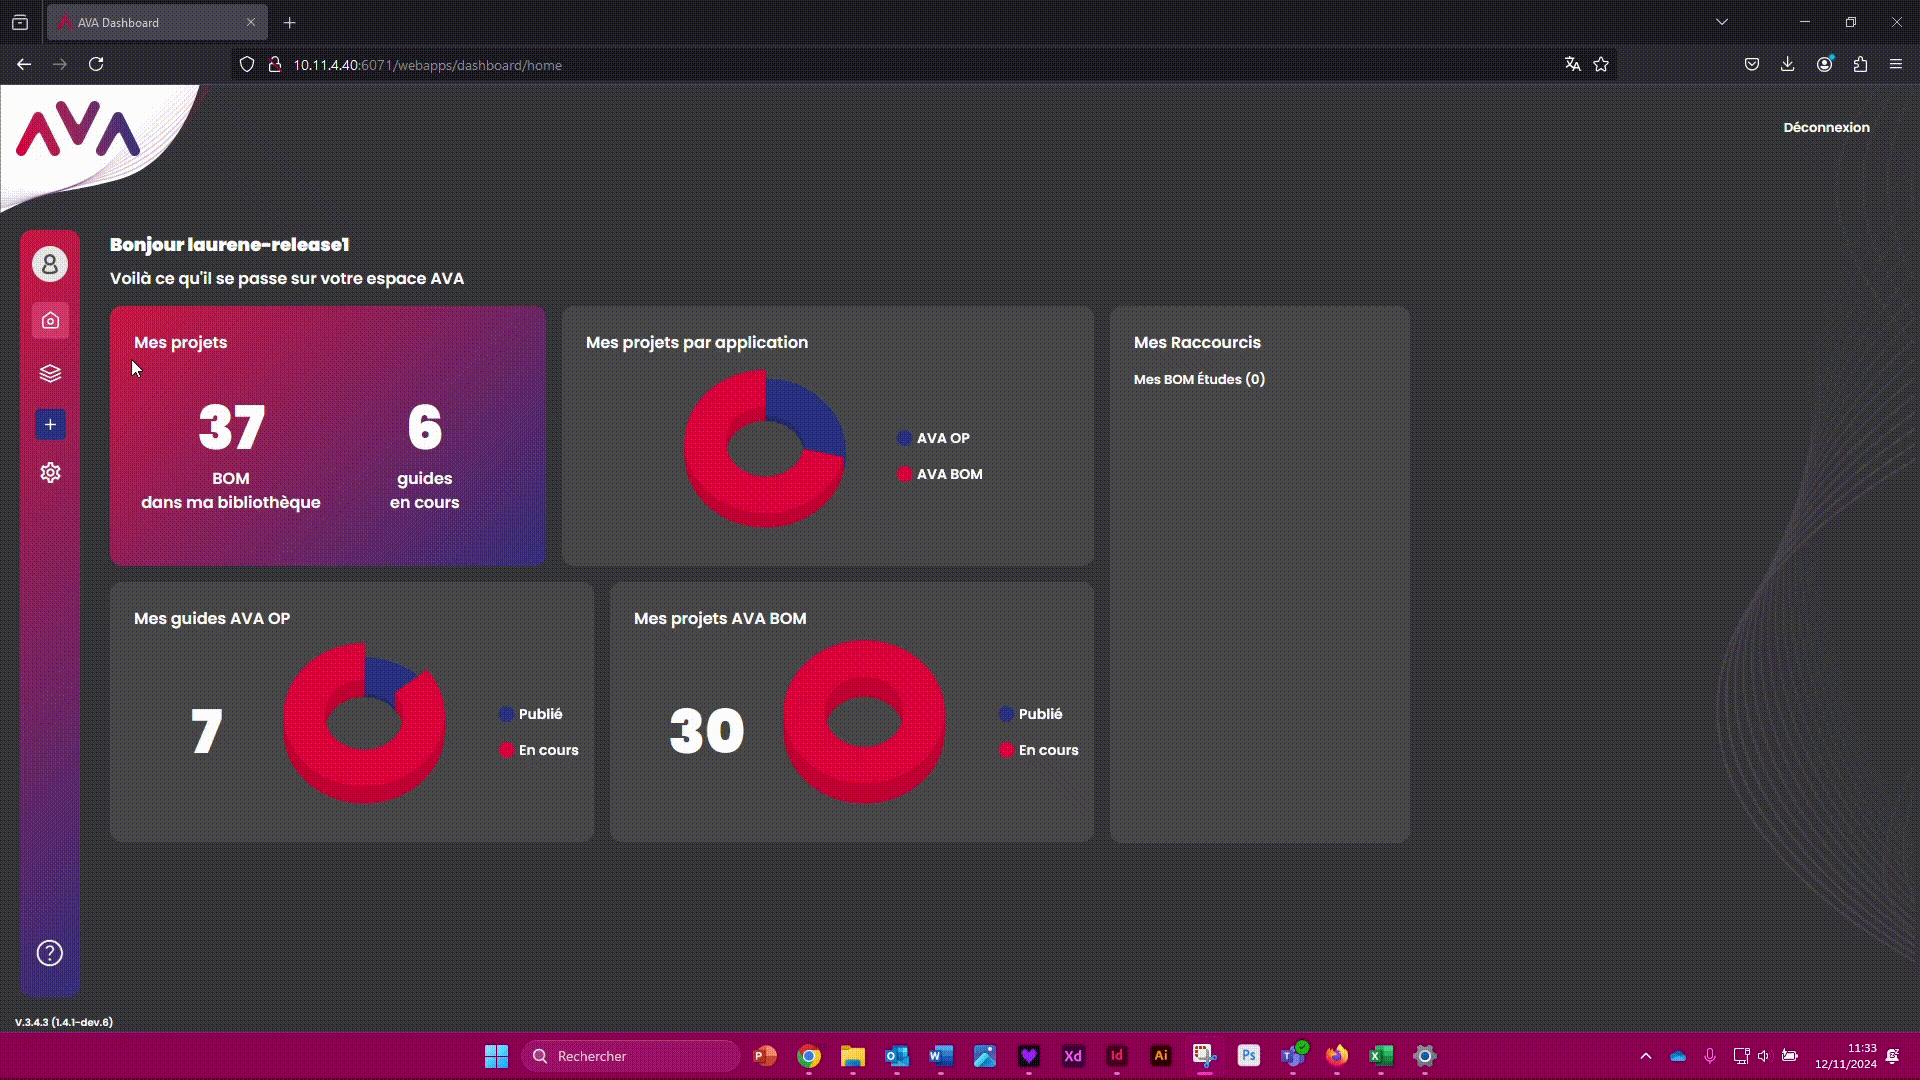
Task: Open a new browser tab
Action: tap(290, 22)
